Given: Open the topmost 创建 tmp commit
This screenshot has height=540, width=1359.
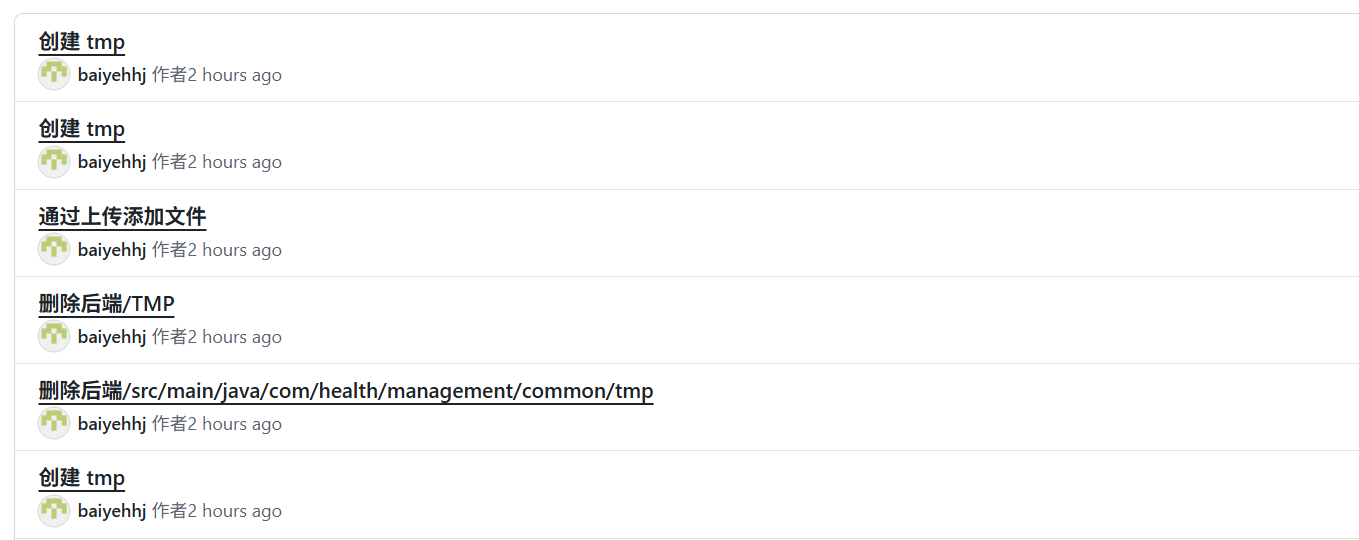Looking at the screenshot, I should click(81, 42).
